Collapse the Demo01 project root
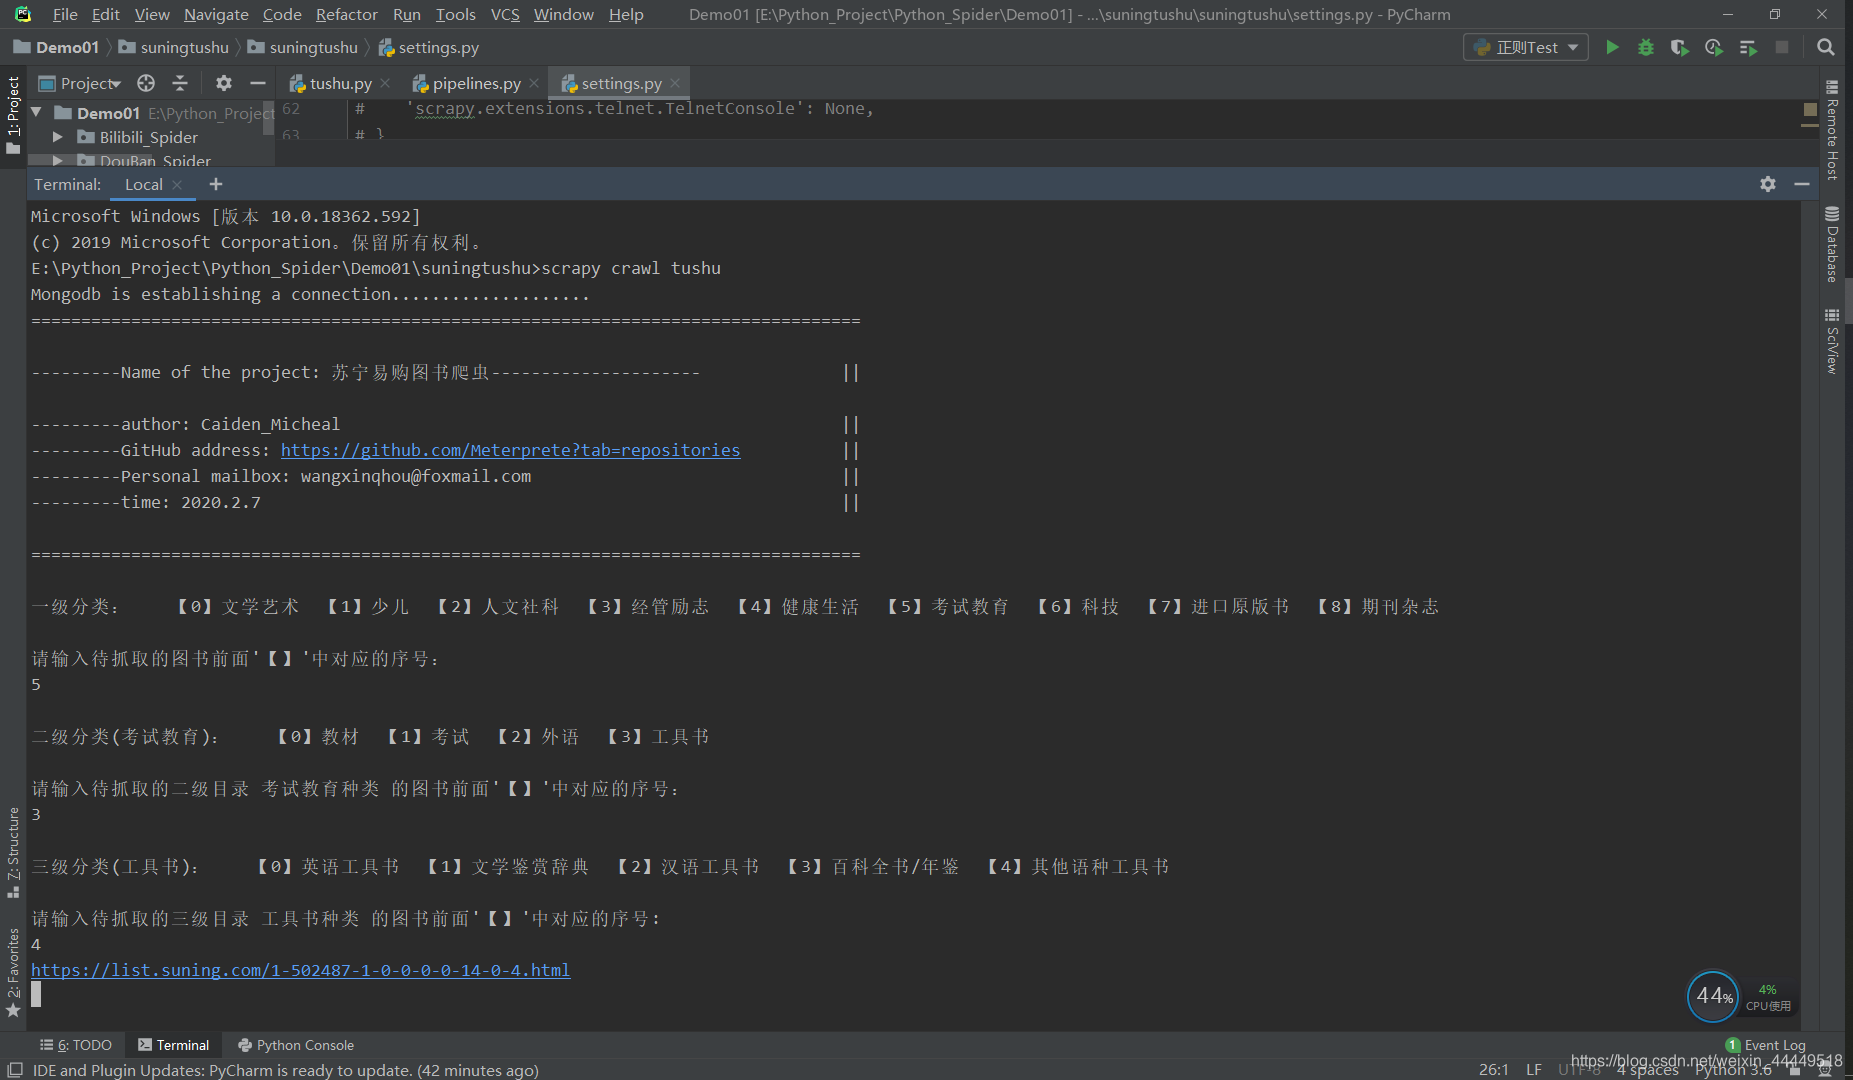This screenshot has width=1853, height=1080. click(37, 112)
